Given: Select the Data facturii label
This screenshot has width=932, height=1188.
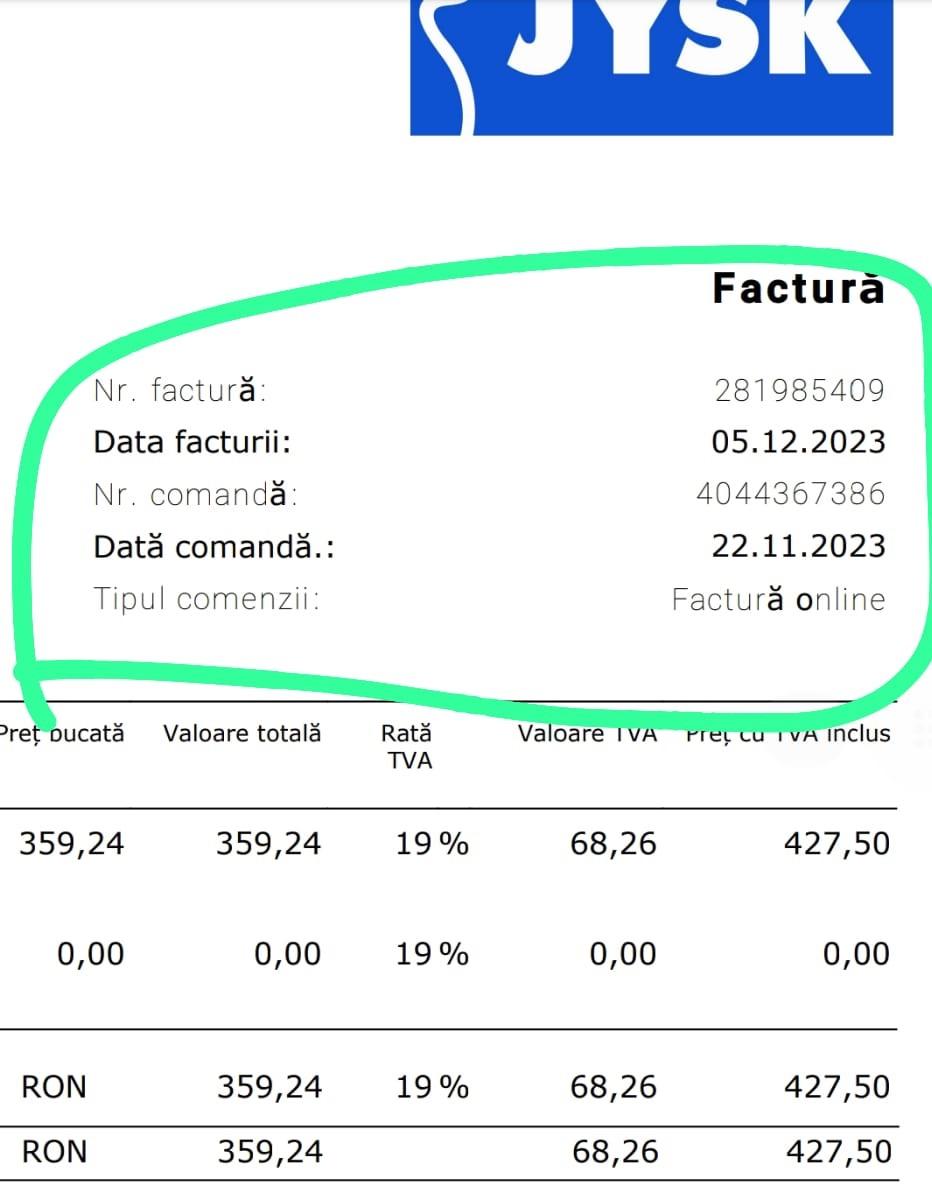Looking at the screenshot, I should point(192,442).
